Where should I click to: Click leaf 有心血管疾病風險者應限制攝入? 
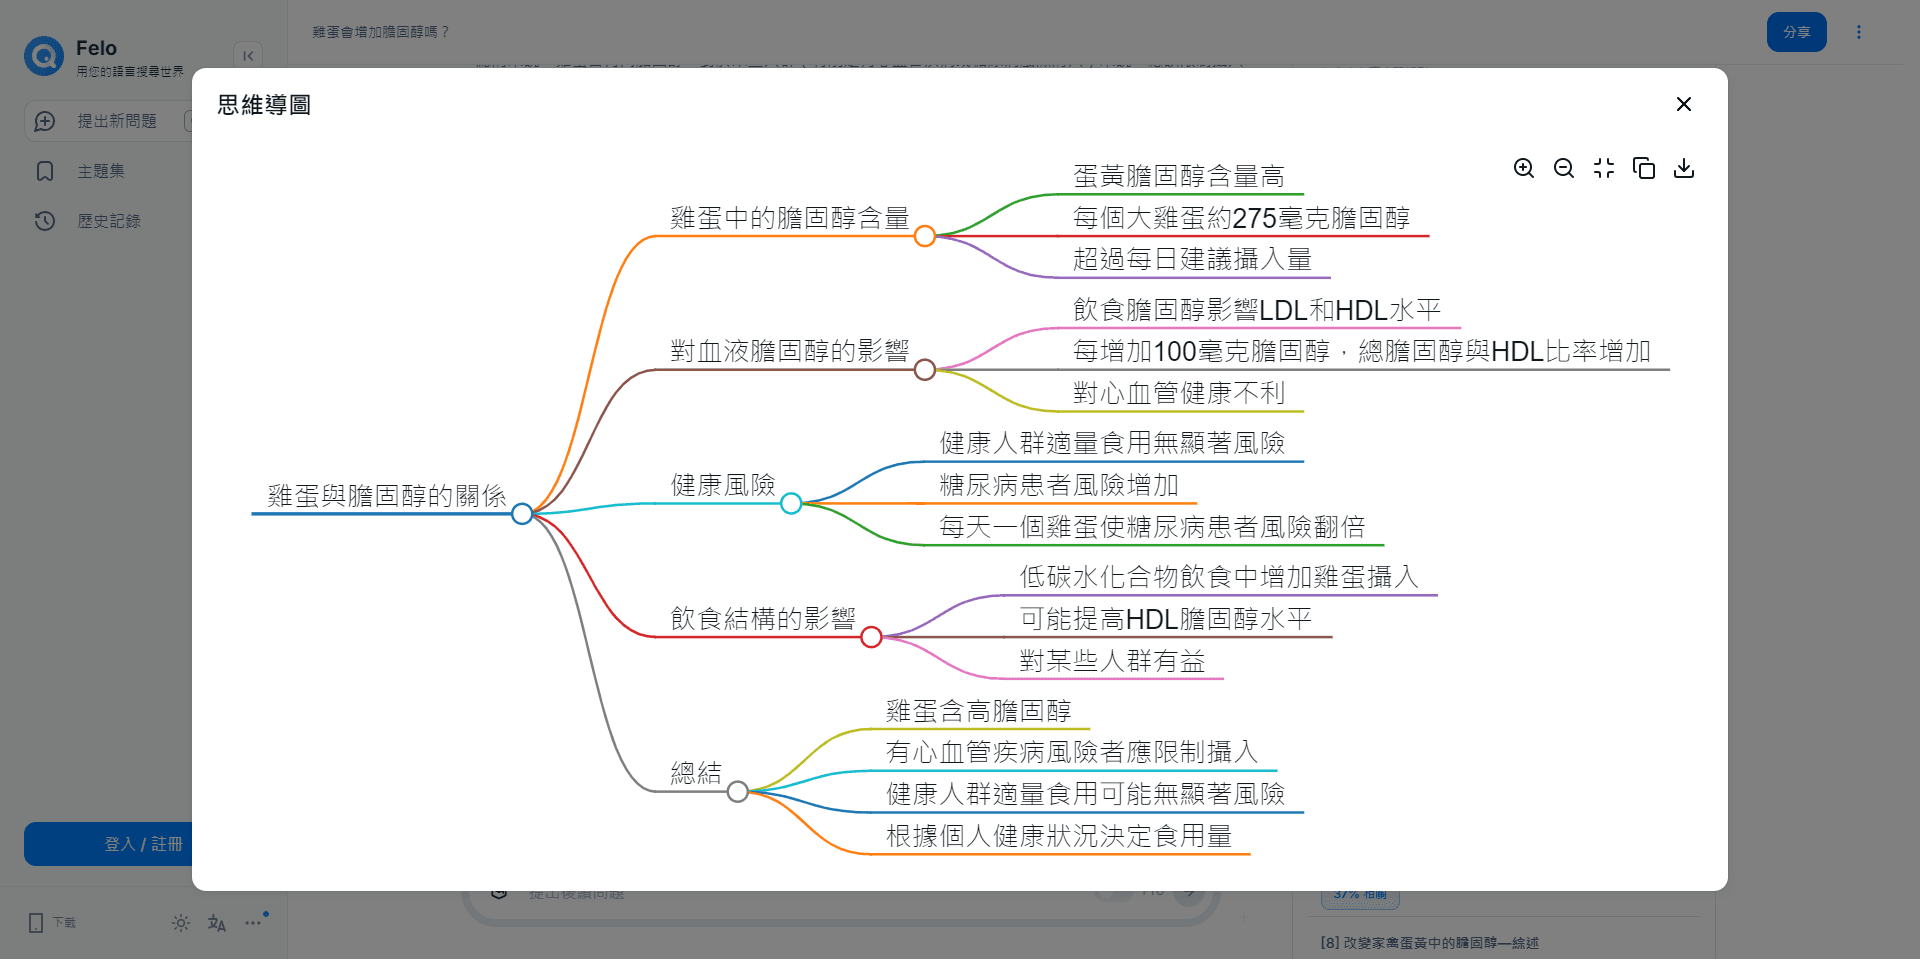[1072, 752]
